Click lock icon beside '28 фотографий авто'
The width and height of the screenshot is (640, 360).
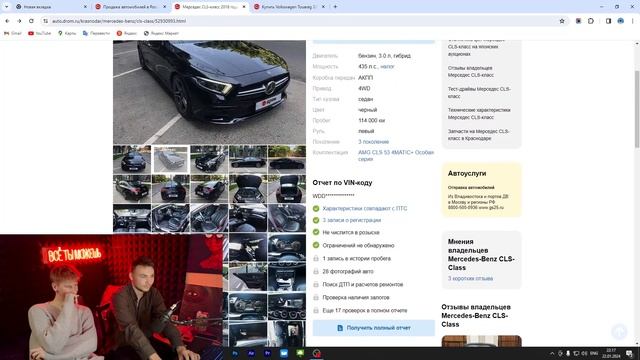click(x=316, y=271)
